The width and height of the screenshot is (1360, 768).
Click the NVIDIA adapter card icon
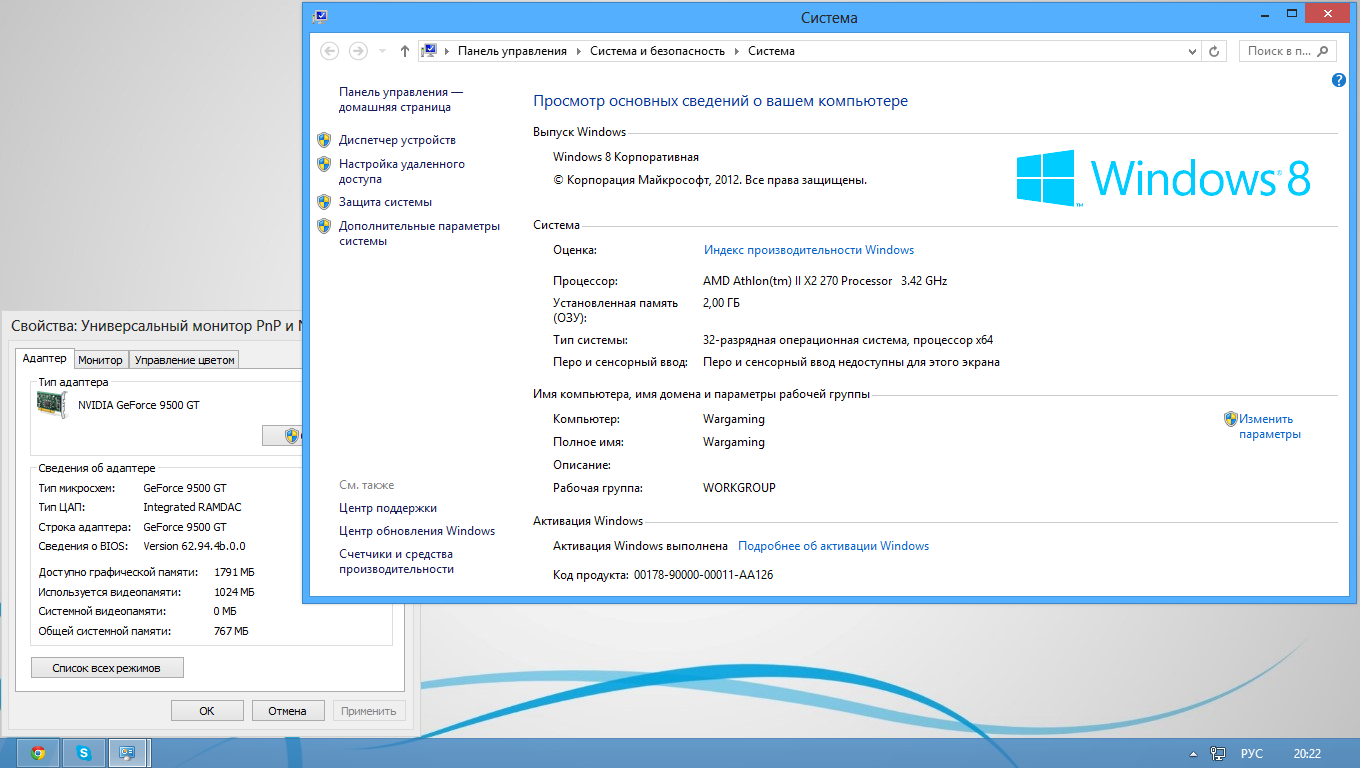point(51,404)
